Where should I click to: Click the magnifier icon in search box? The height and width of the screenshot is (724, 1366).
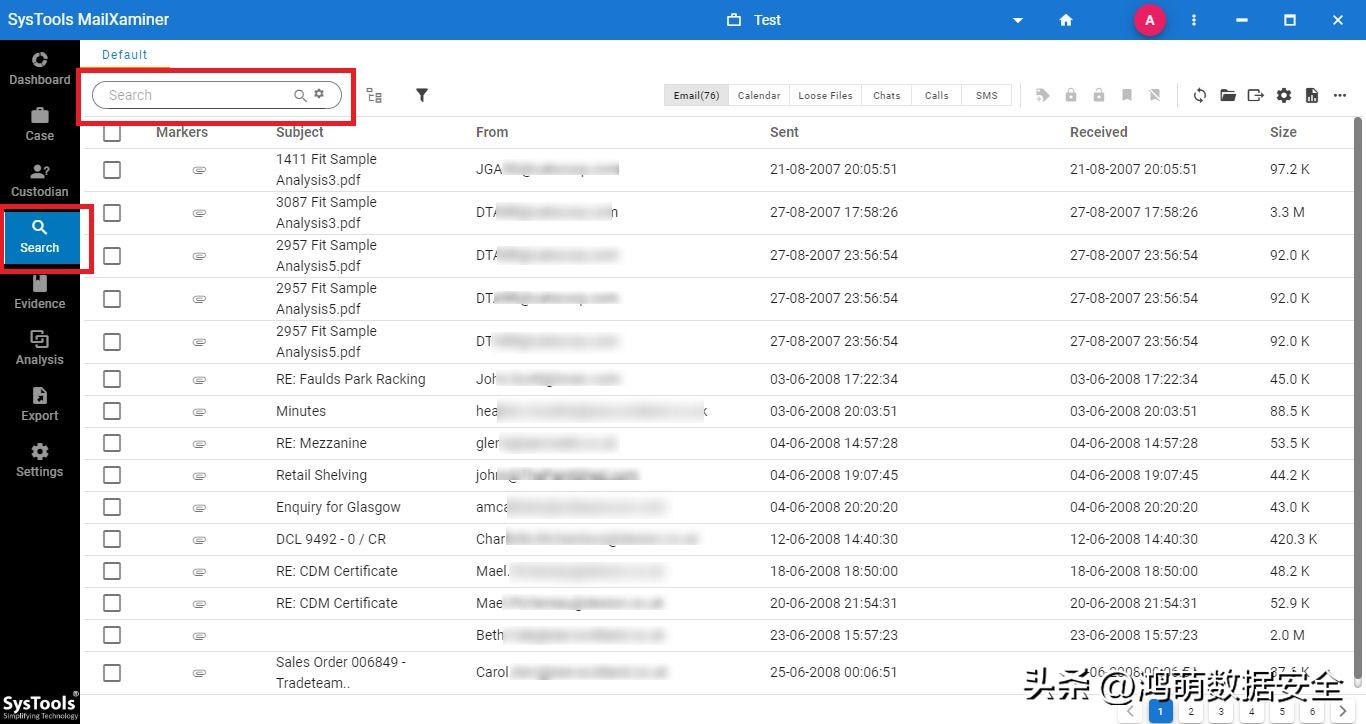pyautogui.click(x=300, y=95)
